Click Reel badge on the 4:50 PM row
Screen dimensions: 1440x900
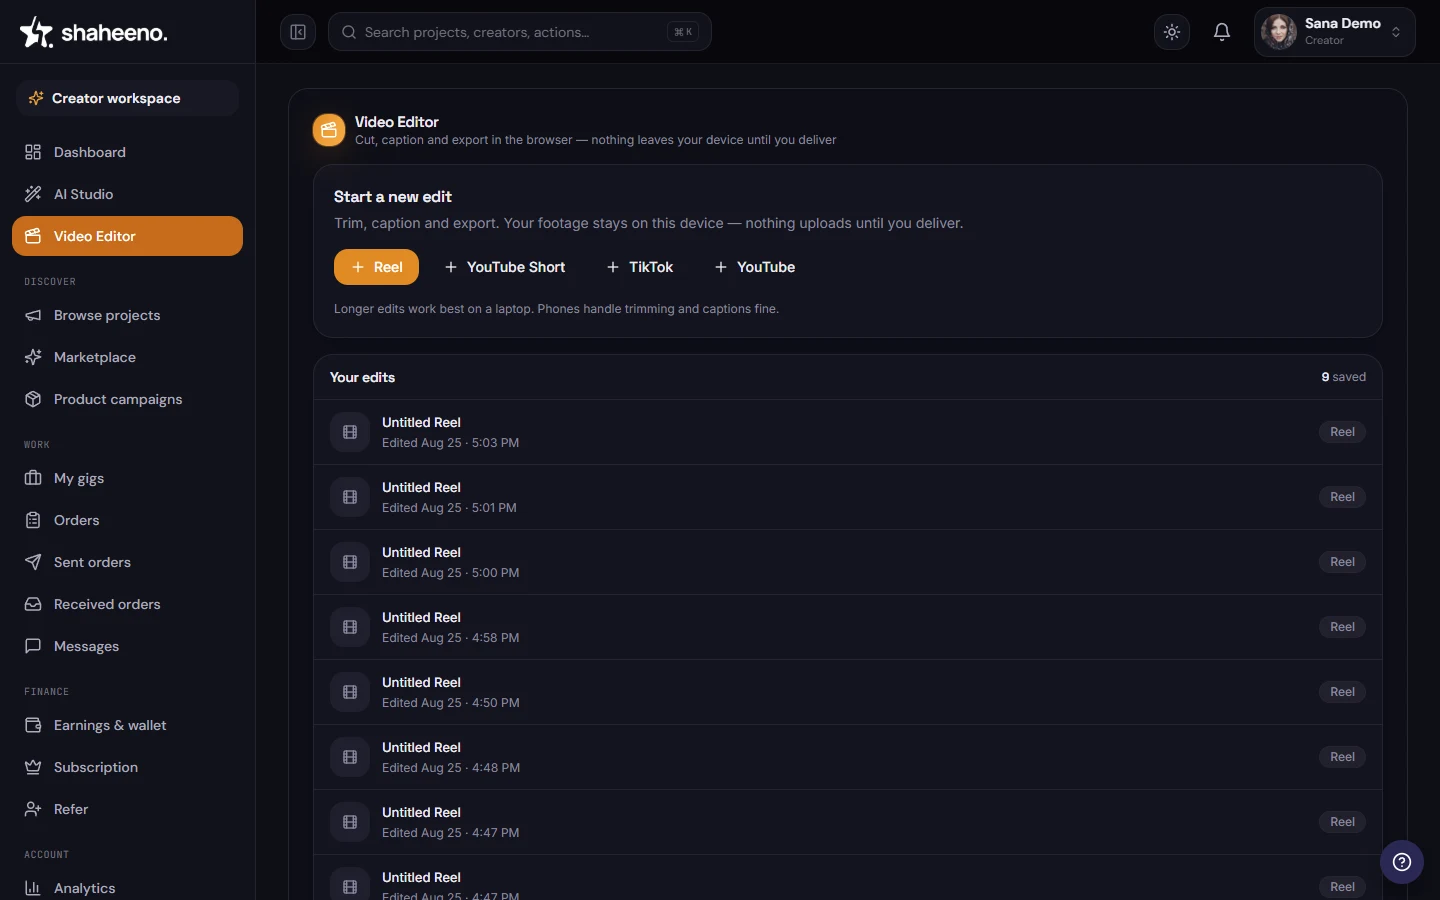tap(1342, 692)
